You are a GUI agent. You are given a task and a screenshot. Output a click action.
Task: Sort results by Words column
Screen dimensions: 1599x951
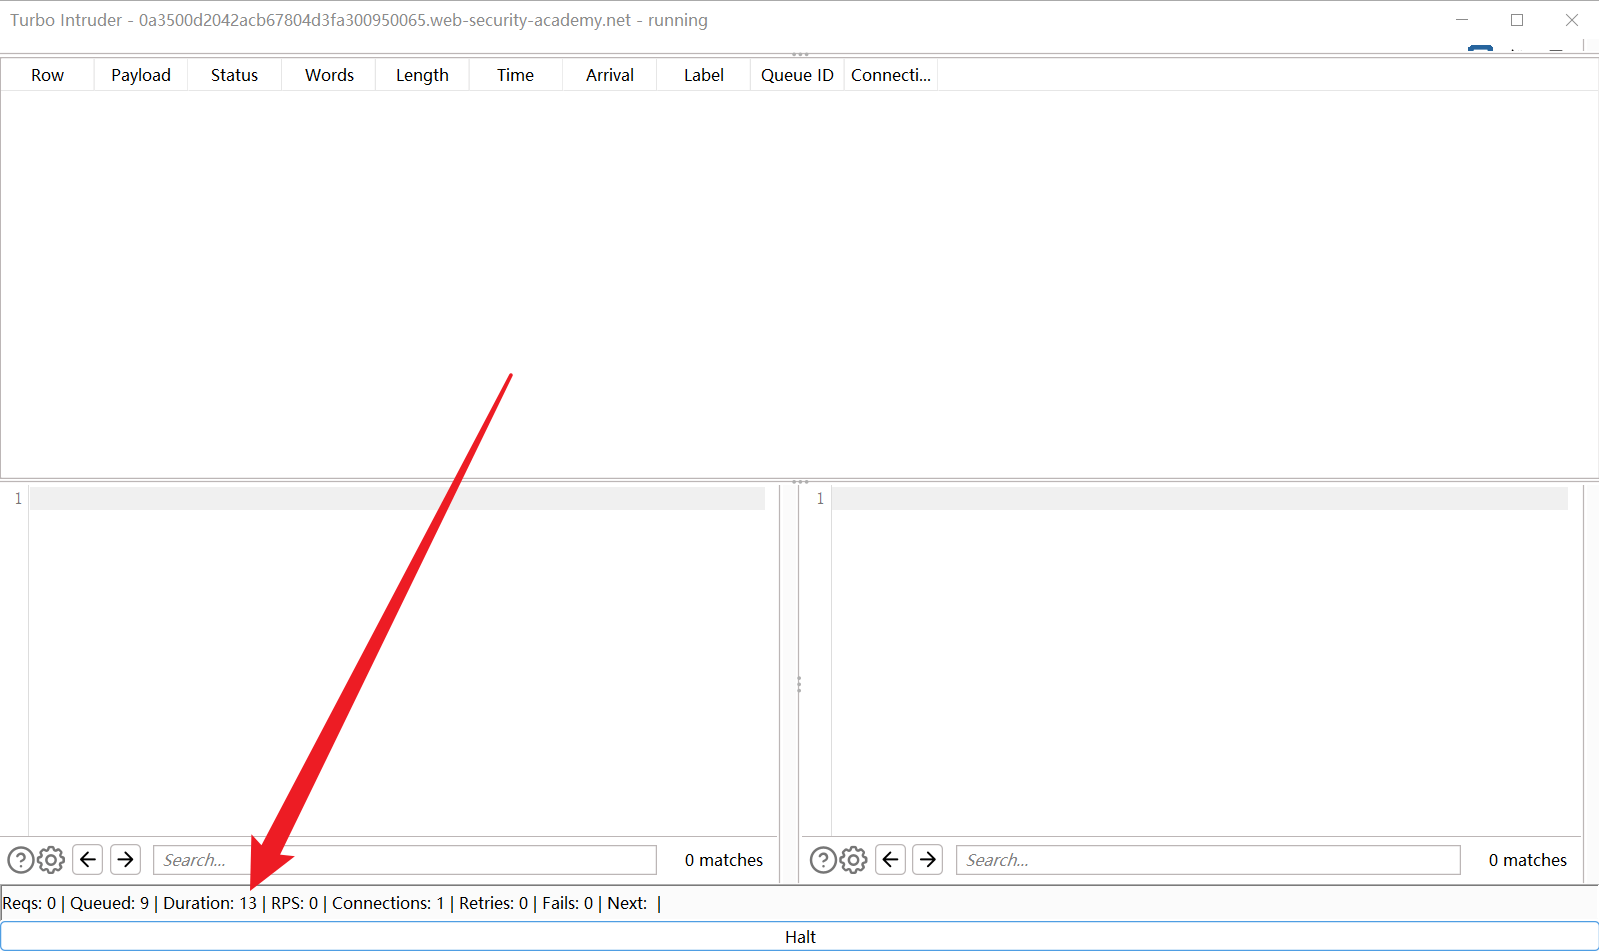pyautogui.click(x=329, y=75)
